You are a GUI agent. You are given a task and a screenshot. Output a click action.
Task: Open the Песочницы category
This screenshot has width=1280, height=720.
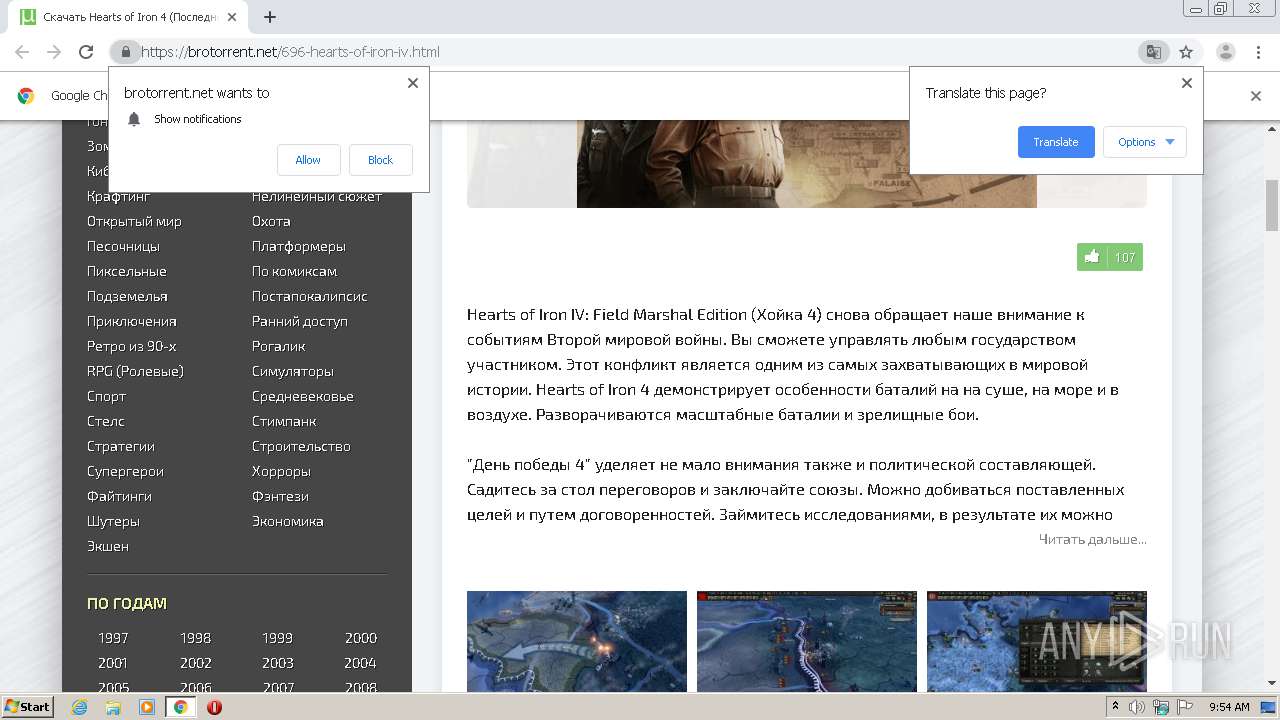coord(123,246)
